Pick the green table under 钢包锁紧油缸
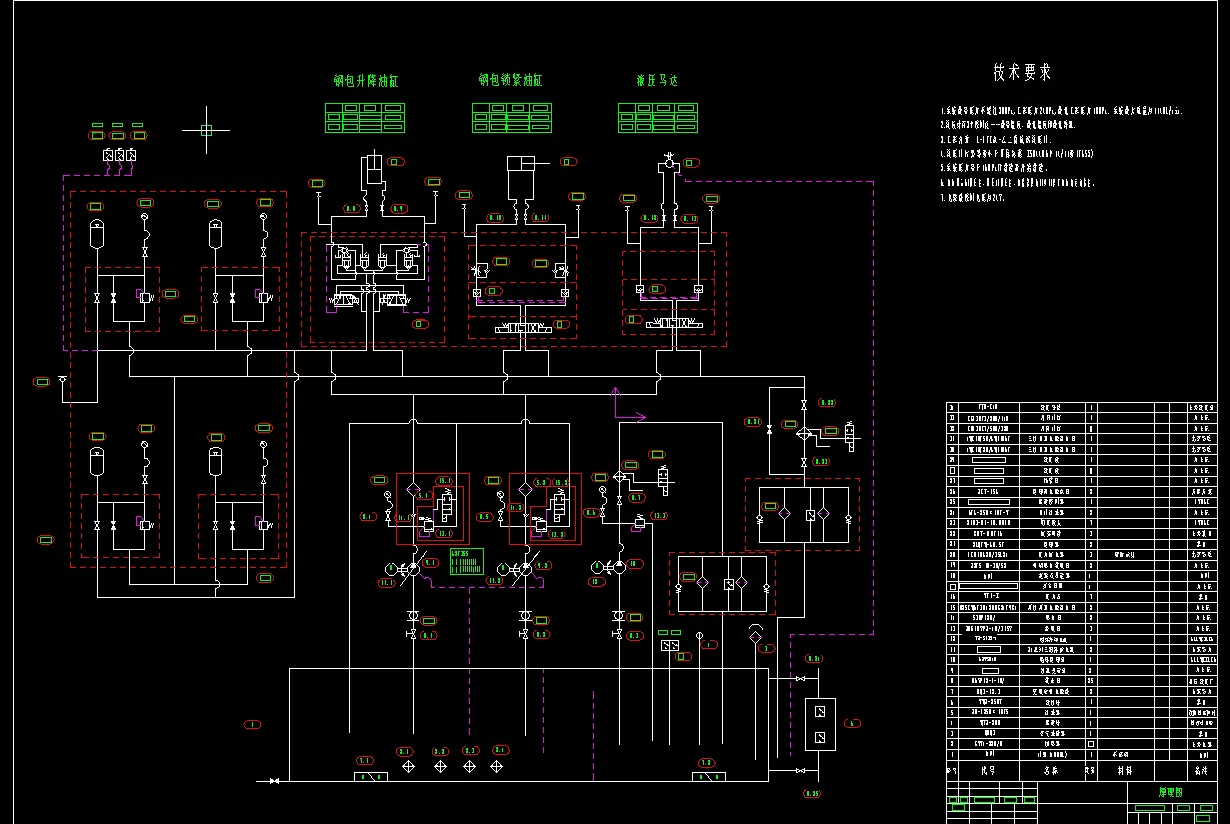1230x824 pixels. pos(513,117)
